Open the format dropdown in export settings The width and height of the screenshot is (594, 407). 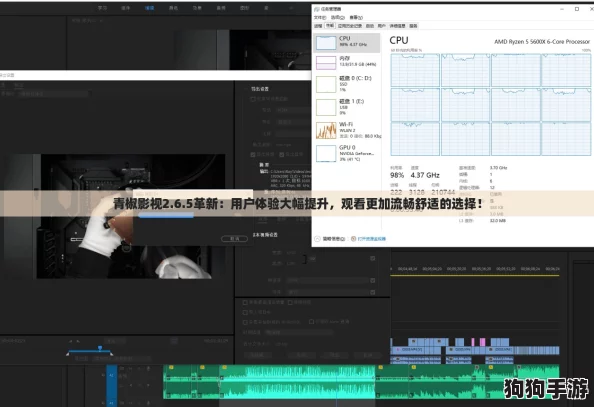(x=294, y=110)
